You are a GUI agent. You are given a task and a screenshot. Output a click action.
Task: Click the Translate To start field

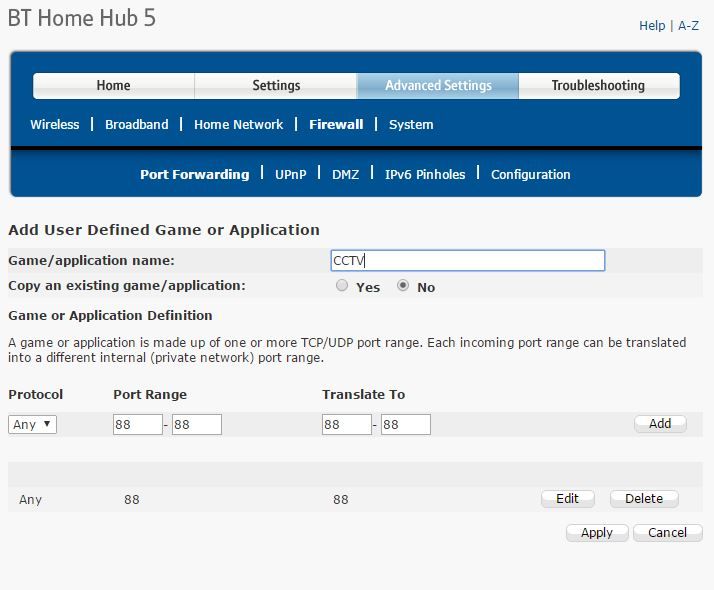(347, 424)
